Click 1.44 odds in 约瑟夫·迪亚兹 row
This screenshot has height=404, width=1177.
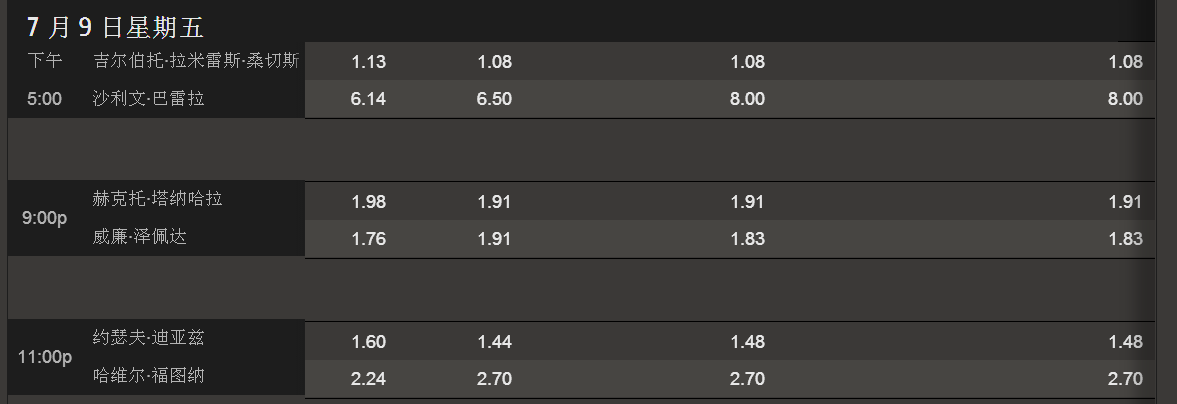tap(495, 342)
